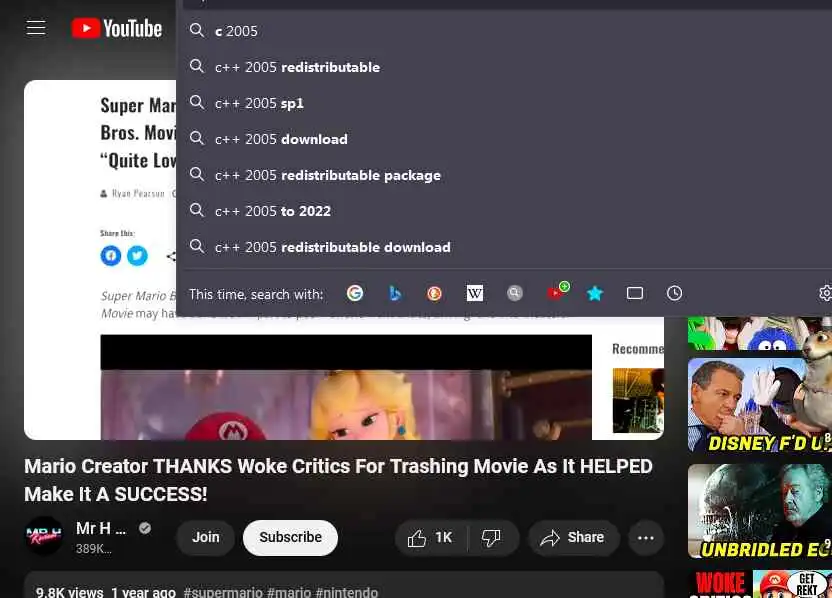Select suggestion 'c++ 2005 redistributable'
The image size is (832, 598).
[x=504, y=67]
